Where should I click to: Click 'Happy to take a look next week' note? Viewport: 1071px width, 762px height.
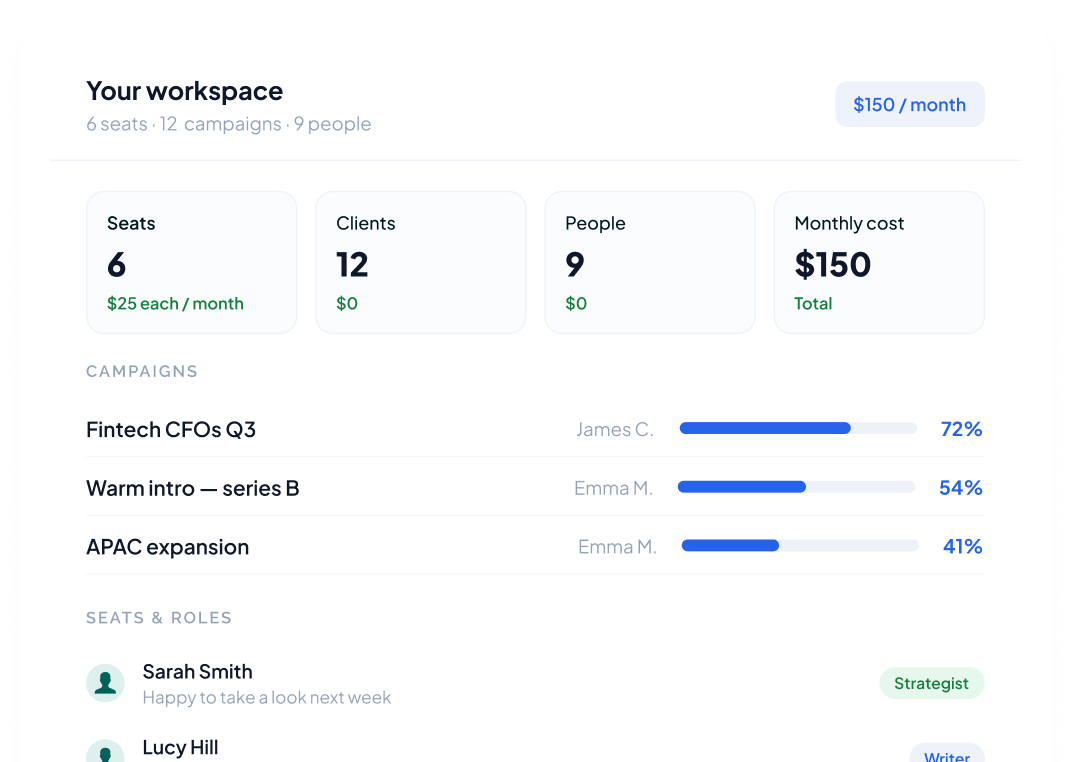click(x=267, y=698)
